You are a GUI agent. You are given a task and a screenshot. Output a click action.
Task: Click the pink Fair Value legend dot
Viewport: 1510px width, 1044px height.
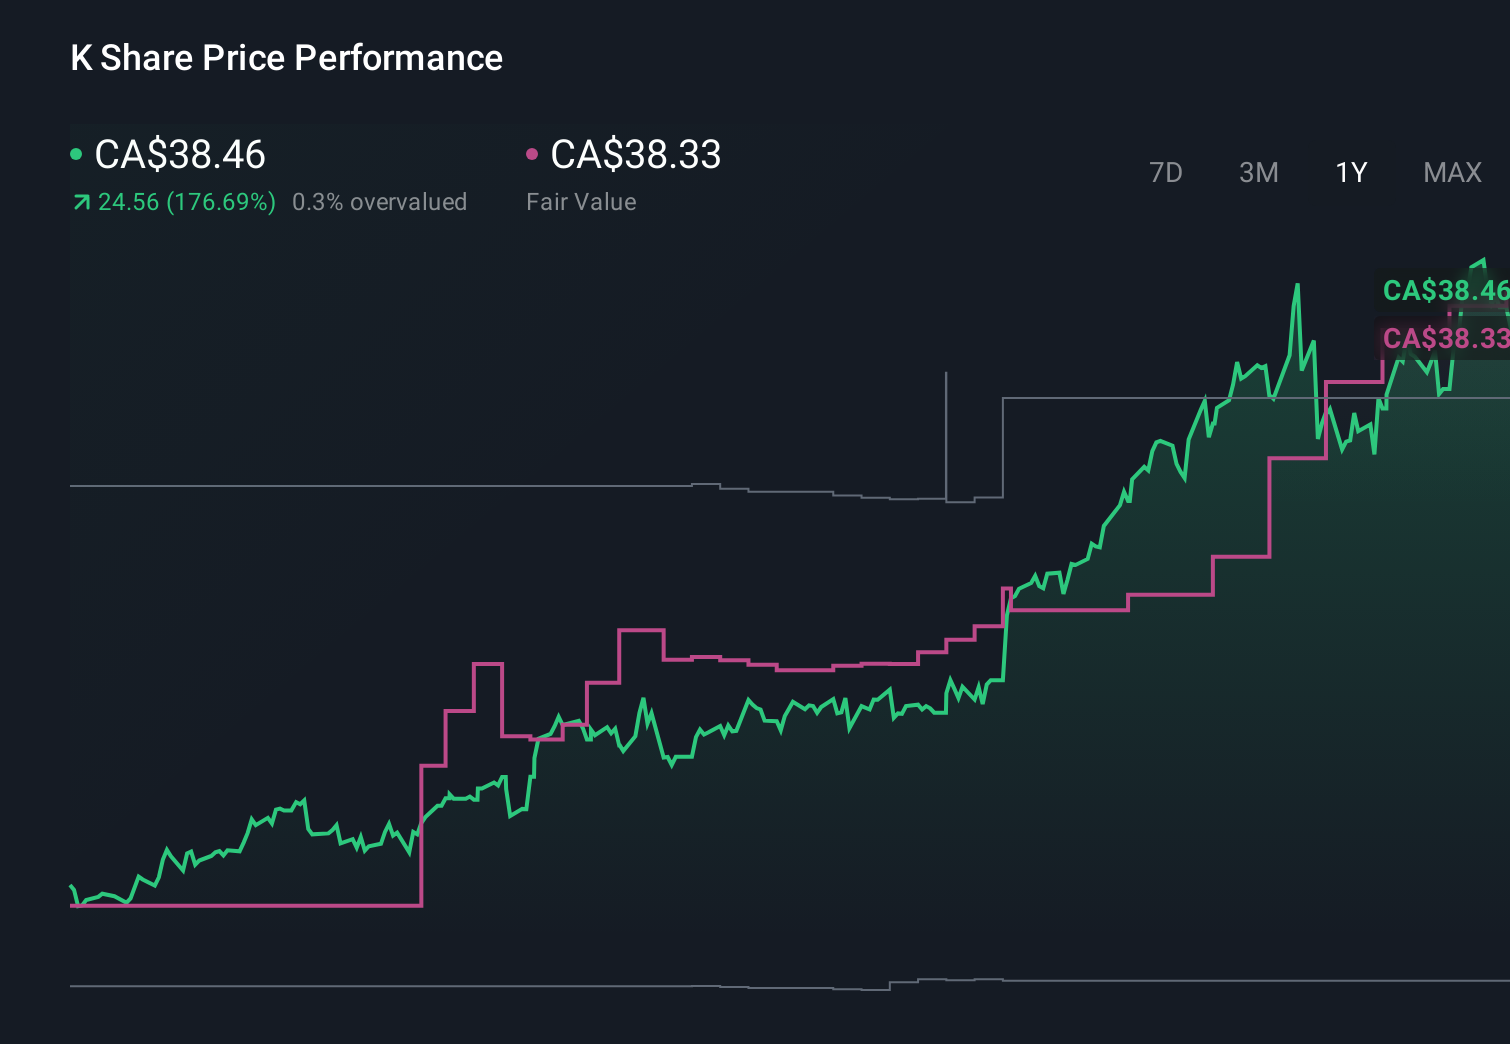(x=533, y=152)
